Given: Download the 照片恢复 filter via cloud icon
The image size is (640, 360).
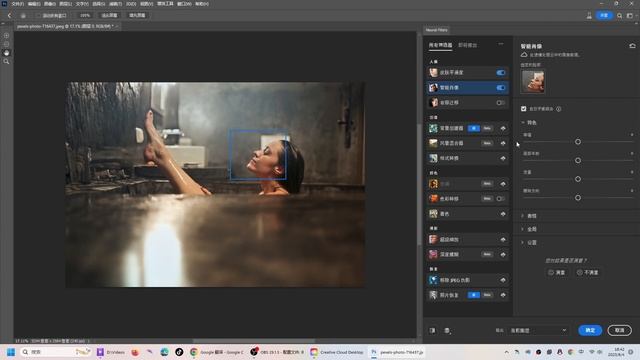Looking at the screenshot, I should pyautogui.click(x=503, y=295).
